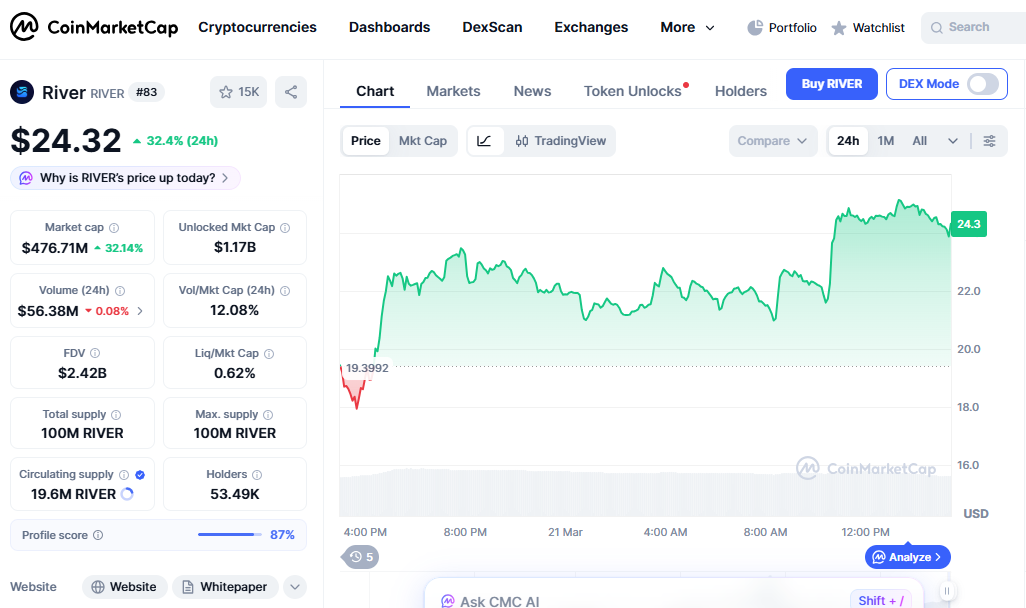The image size is (1026, 608).
Task: Click the Buy RIVER button
Action: (x=831, y=84)
